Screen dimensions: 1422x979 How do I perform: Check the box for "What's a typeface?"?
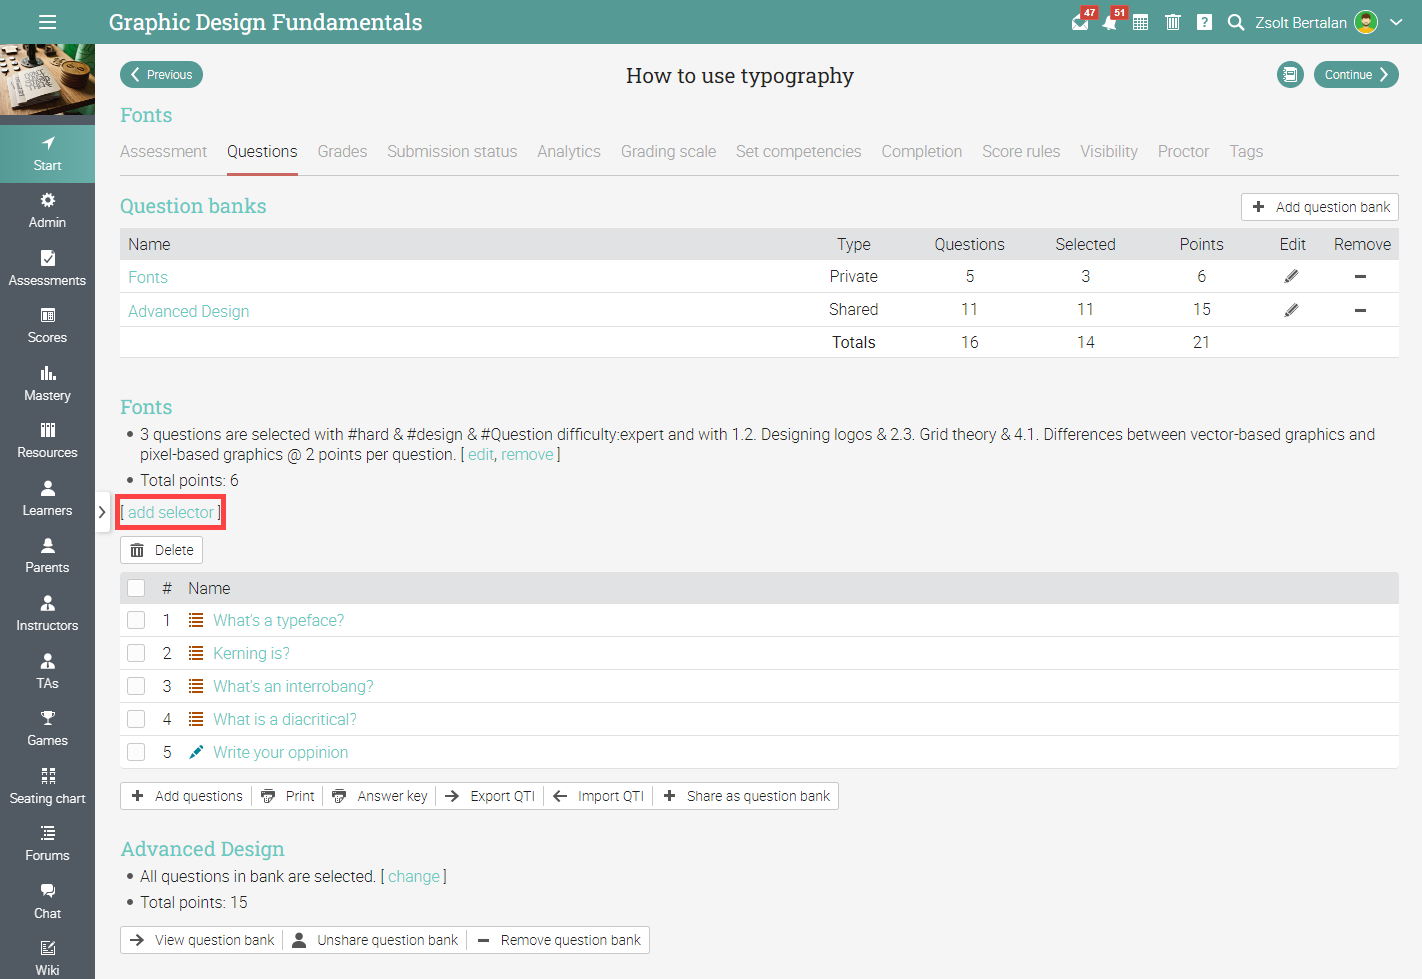pos(136,620)
